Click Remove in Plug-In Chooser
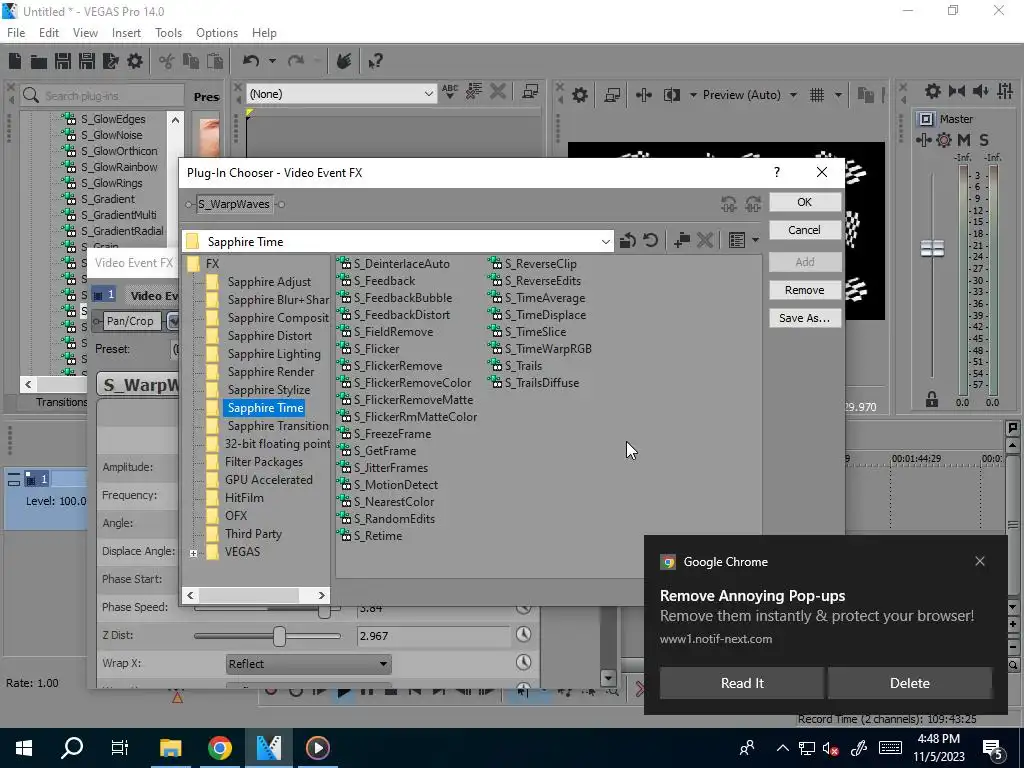The width and height of the screenshot is (1024, 768). tap(805, 290)
